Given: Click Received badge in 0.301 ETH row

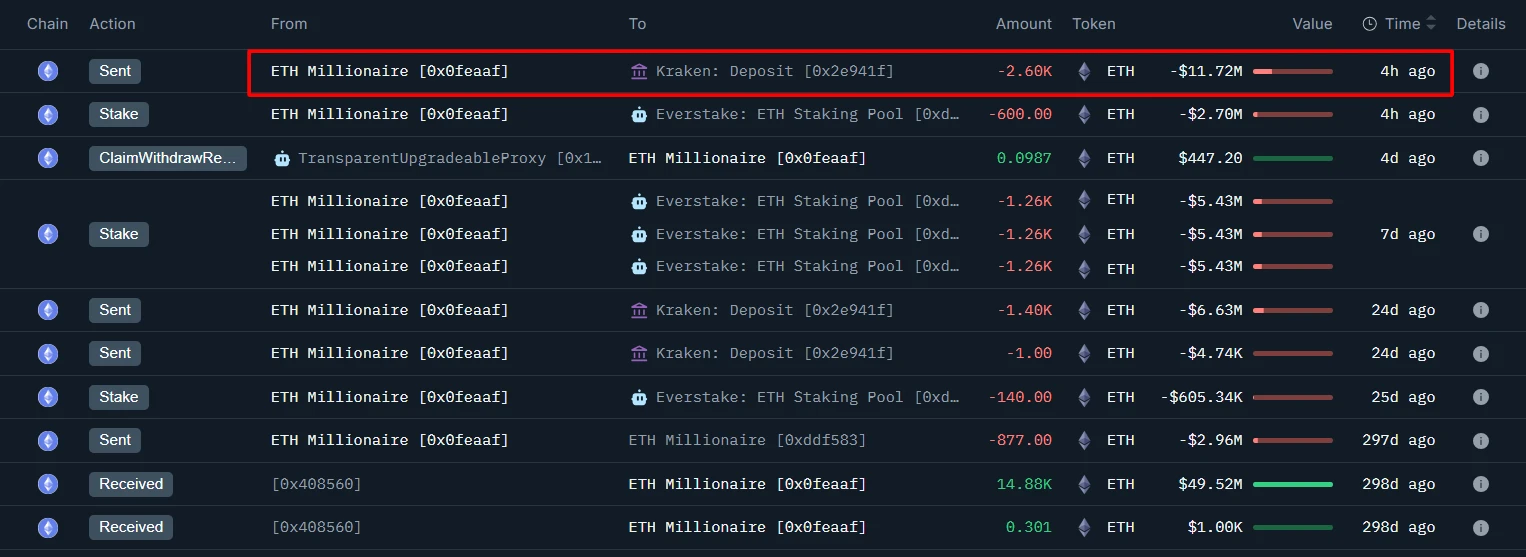Looking at the screenshot, I should (131, 527).
